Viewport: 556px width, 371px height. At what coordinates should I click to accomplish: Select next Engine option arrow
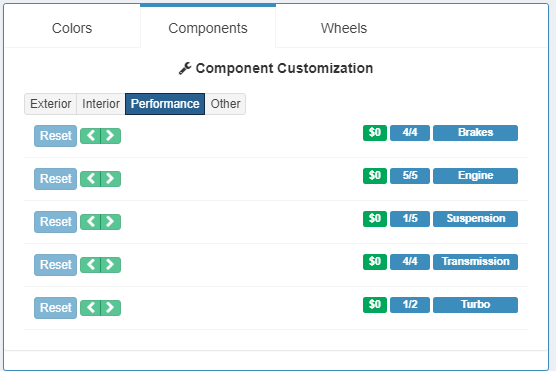pyautogui.click(x=111, y=179)
